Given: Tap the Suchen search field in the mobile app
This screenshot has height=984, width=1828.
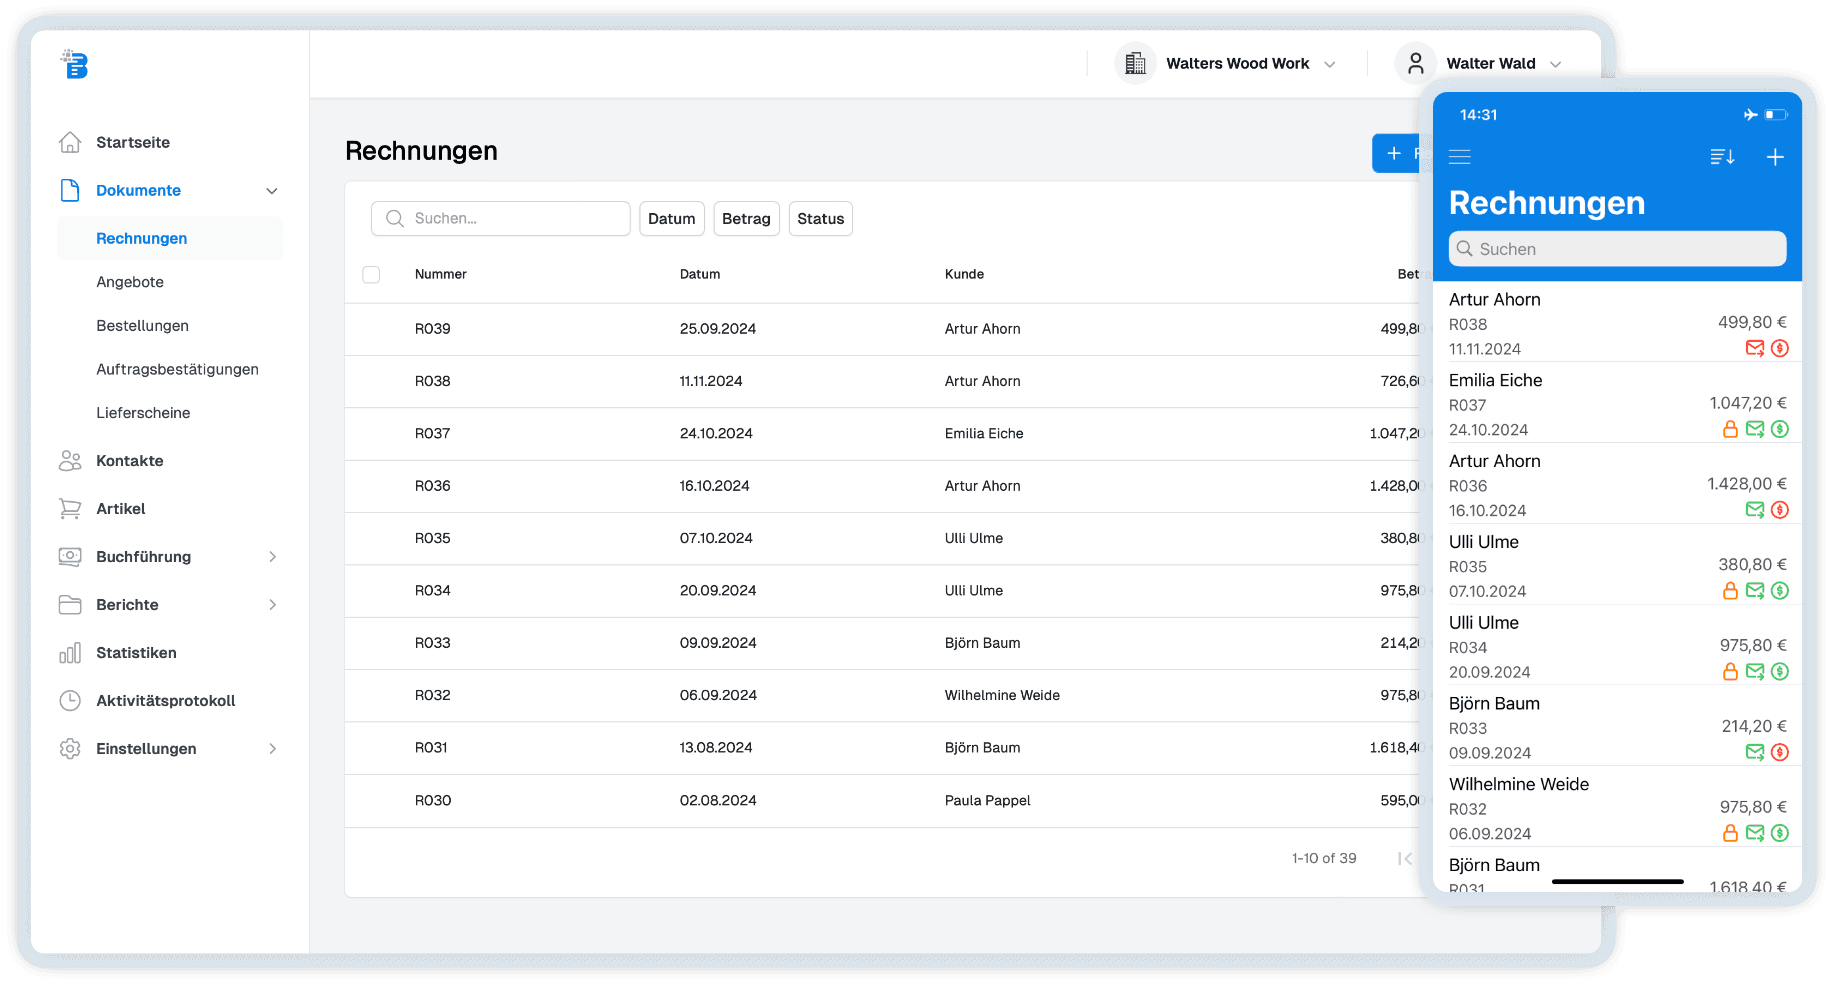Looking at the screenshot, I should (x=1617, y=249).
